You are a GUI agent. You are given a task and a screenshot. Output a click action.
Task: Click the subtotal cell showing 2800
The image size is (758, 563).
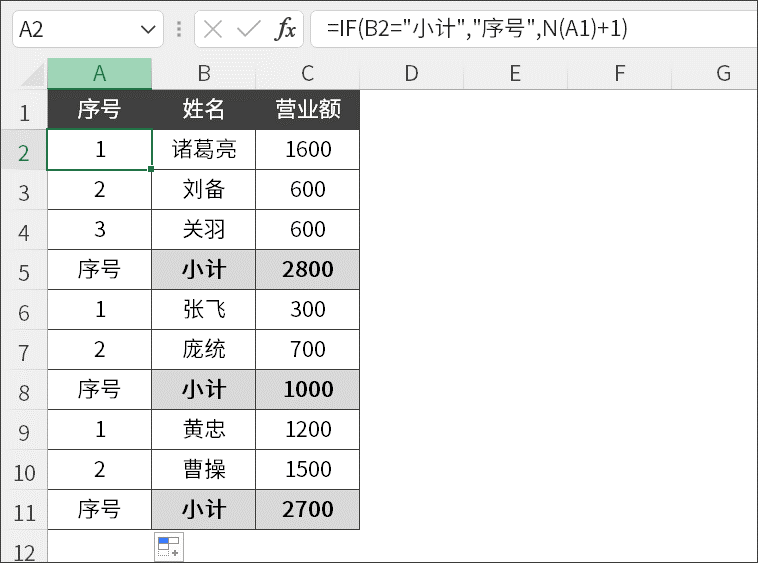click(307, 270)
